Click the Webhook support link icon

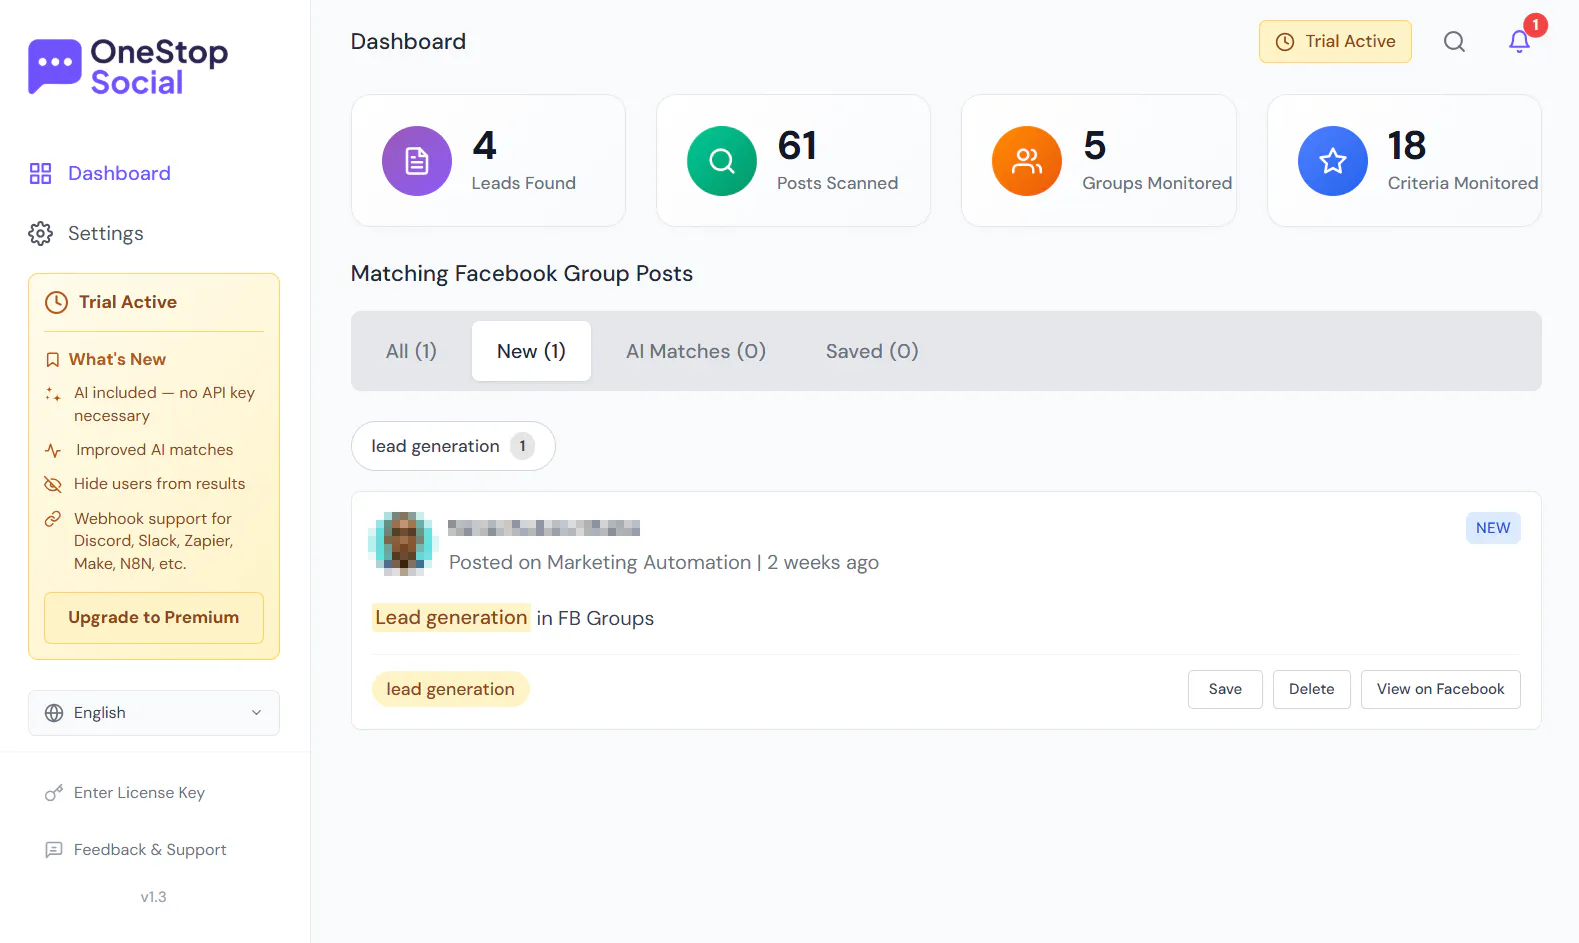(x=53, y=519)
